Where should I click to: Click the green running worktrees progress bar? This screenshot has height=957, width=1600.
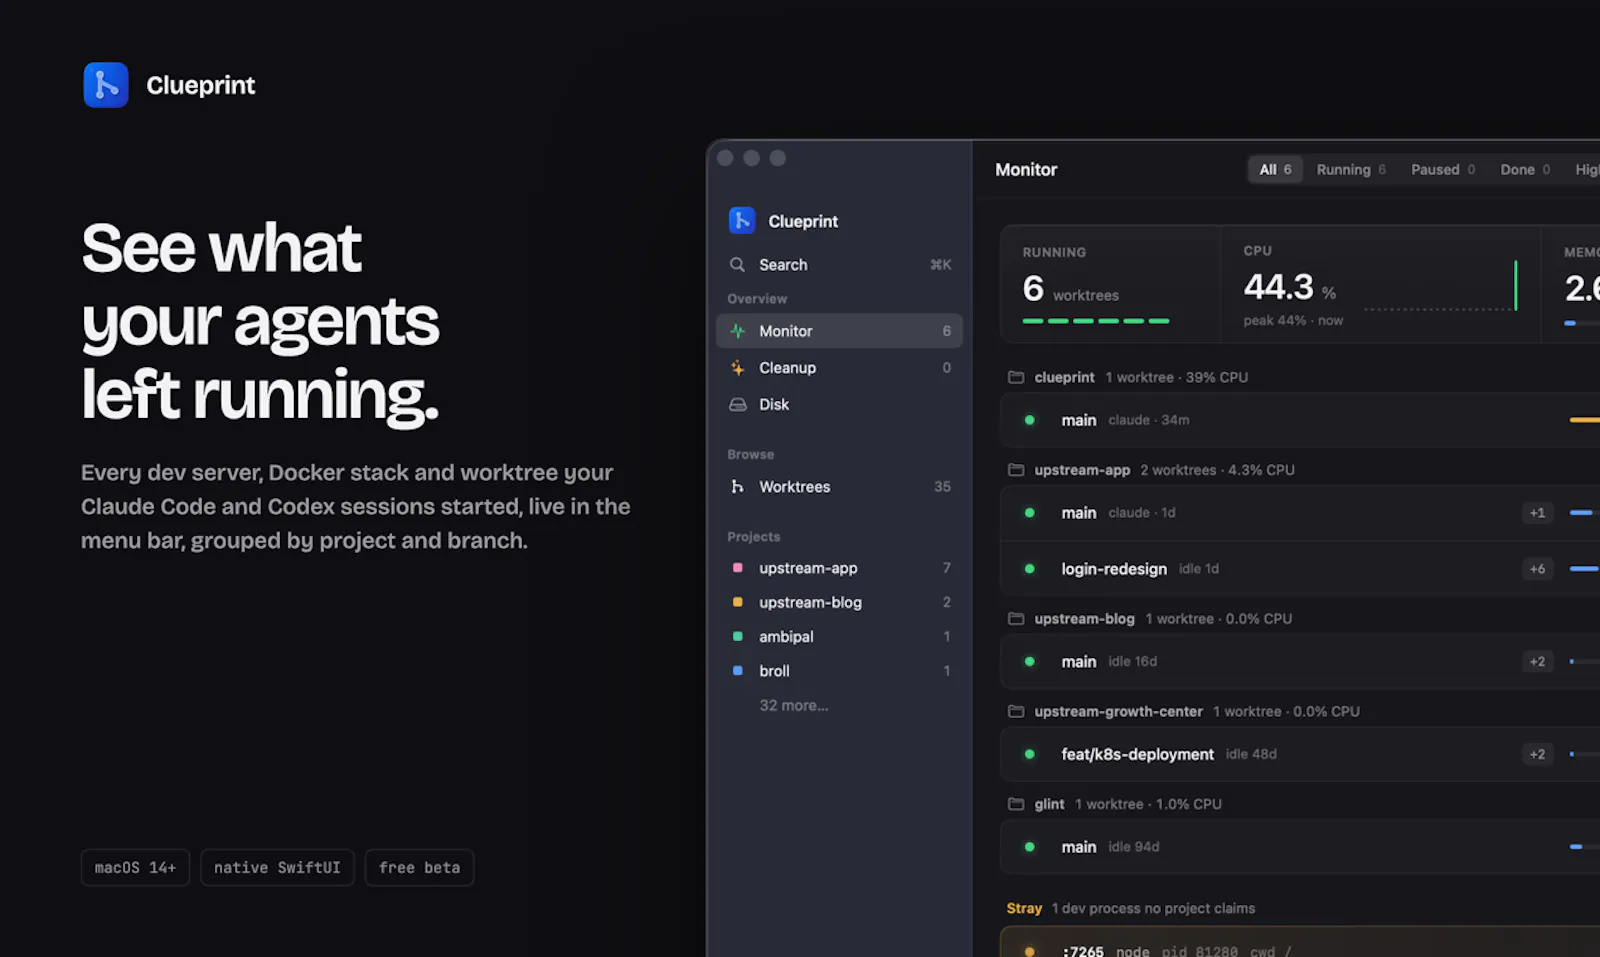tap(1095, 321)
